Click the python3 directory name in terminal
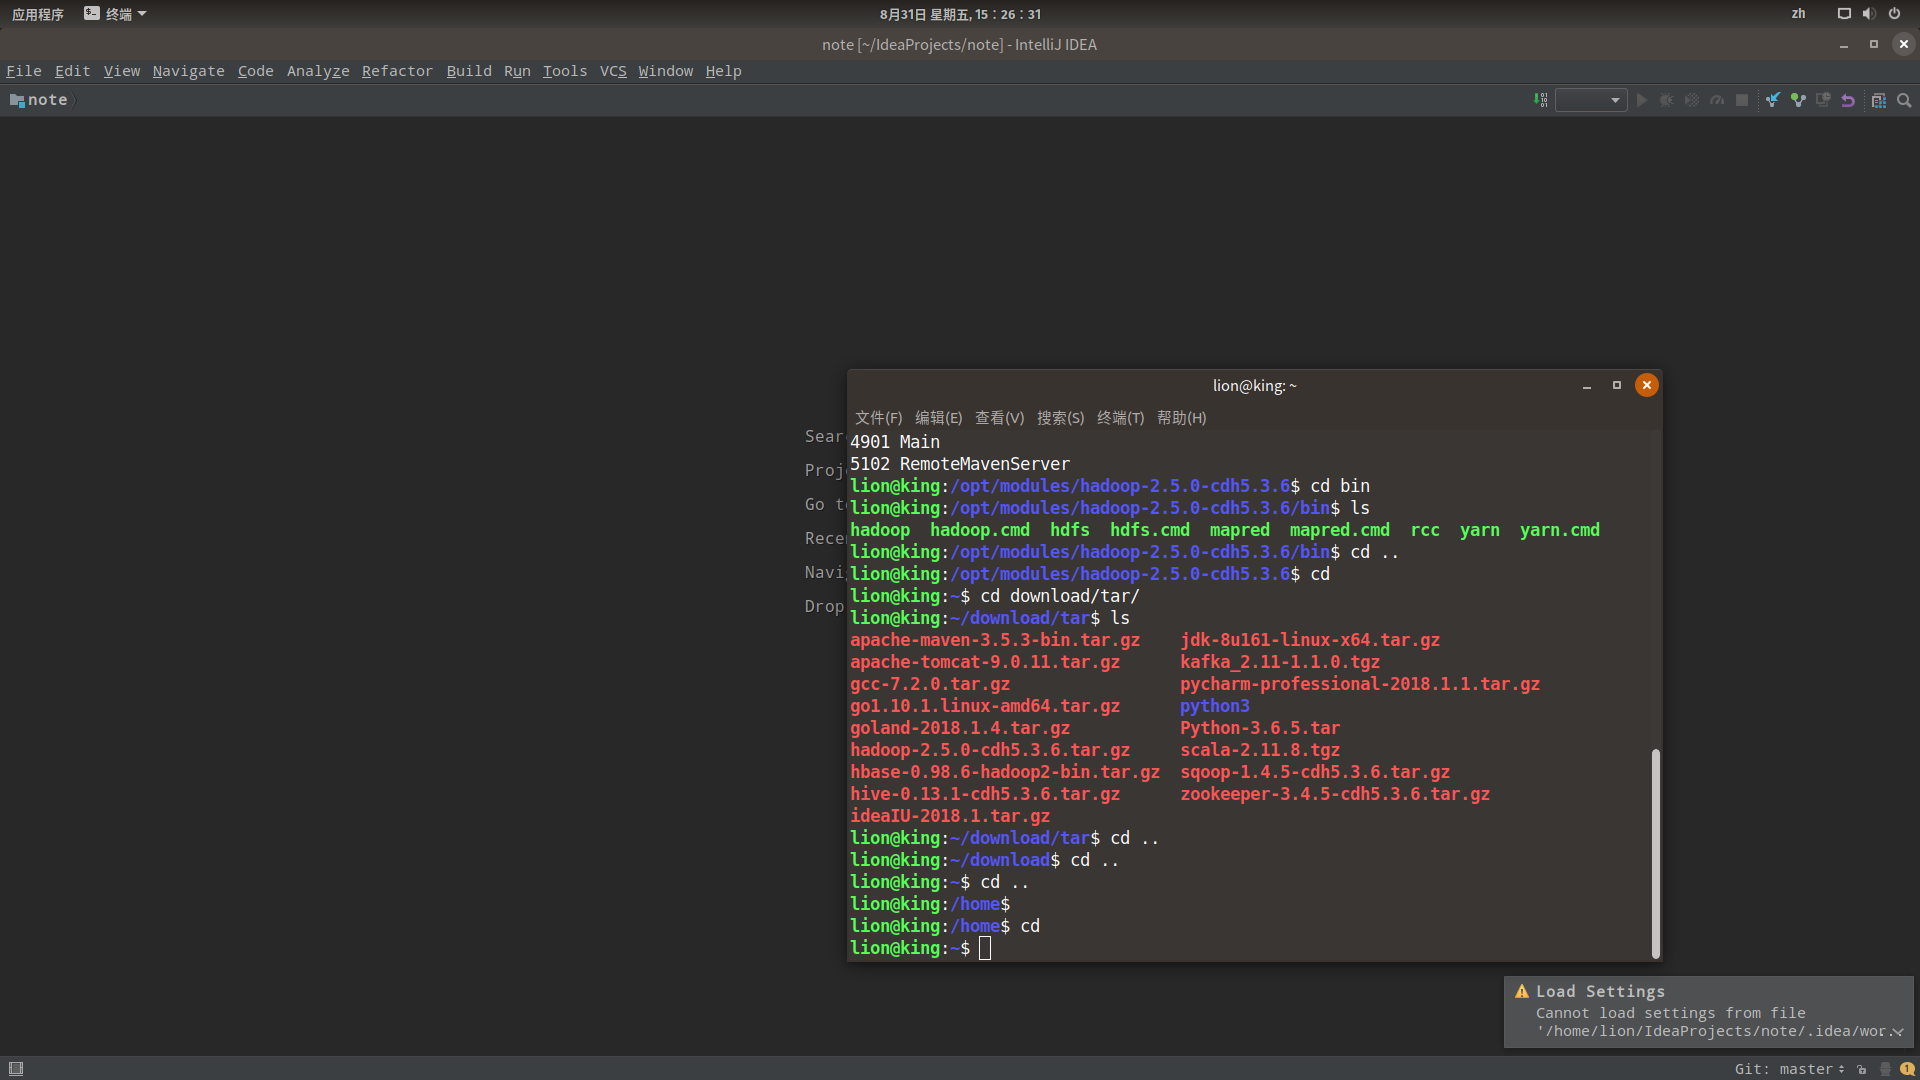This screenshot has width=1920, height=1080. tap(1215, 706)
